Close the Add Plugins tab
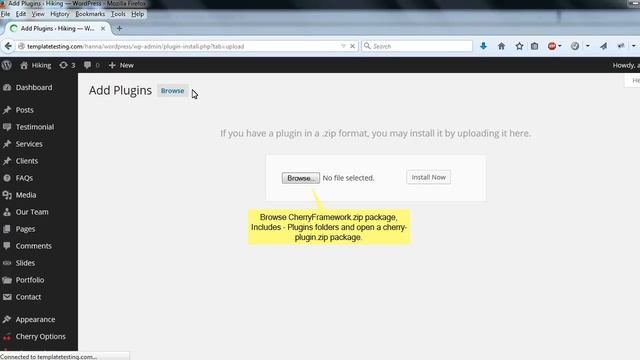The height and width of the screenshot is (360, 640). 103,29
